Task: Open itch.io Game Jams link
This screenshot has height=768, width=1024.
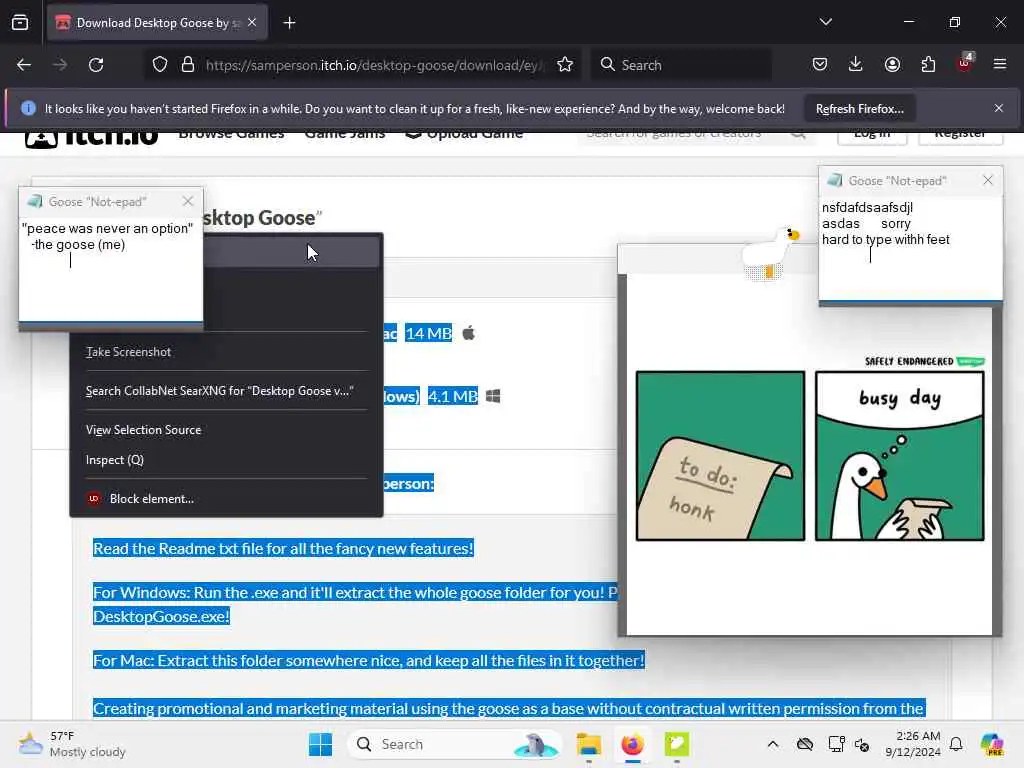Action: (345, 134)
